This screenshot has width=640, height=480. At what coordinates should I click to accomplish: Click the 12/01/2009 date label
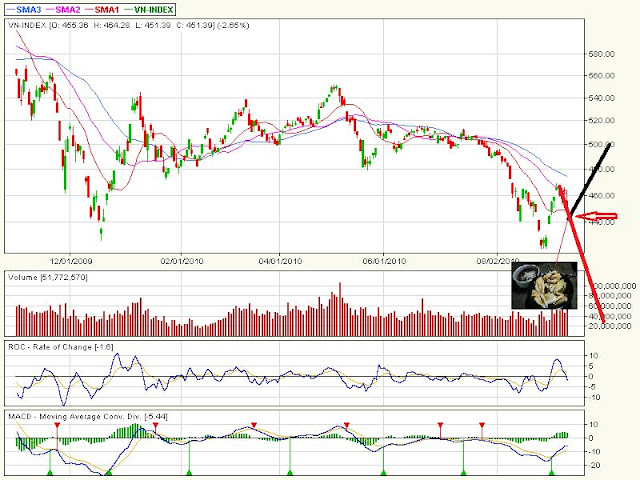click(71, 258)
